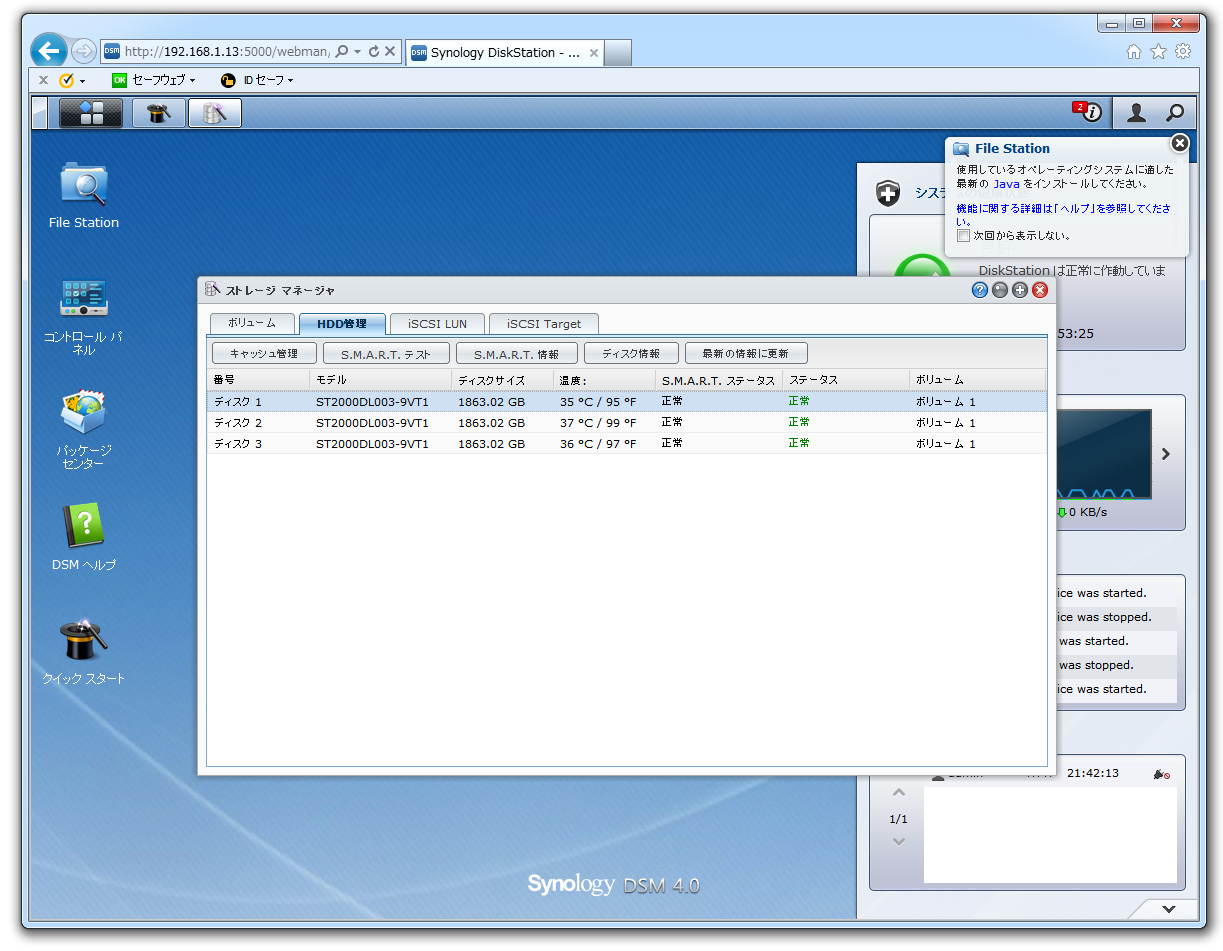The width and height of the screenshot is (1223, 951).
Task: Follow the Java link in the popup
Action: tap(1006, 184)
